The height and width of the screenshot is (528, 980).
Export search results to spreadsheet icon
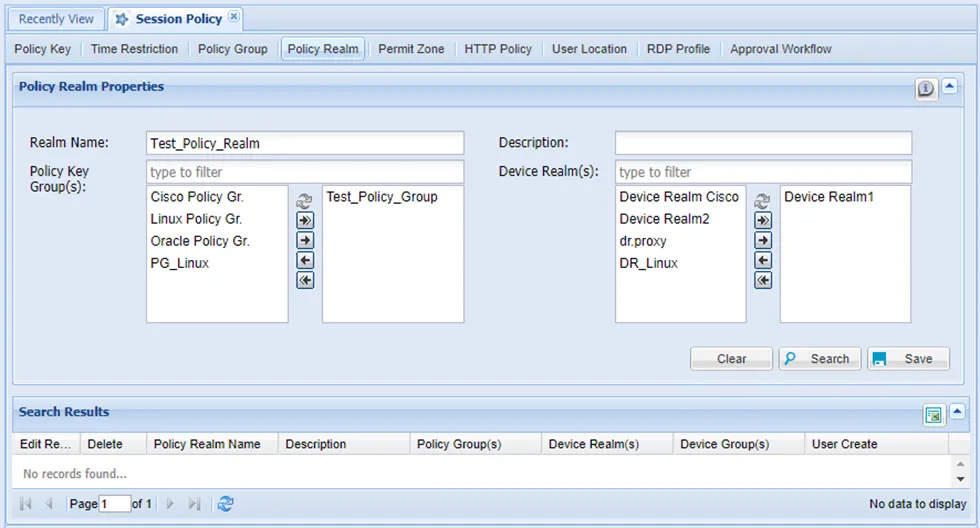point(933,415)
